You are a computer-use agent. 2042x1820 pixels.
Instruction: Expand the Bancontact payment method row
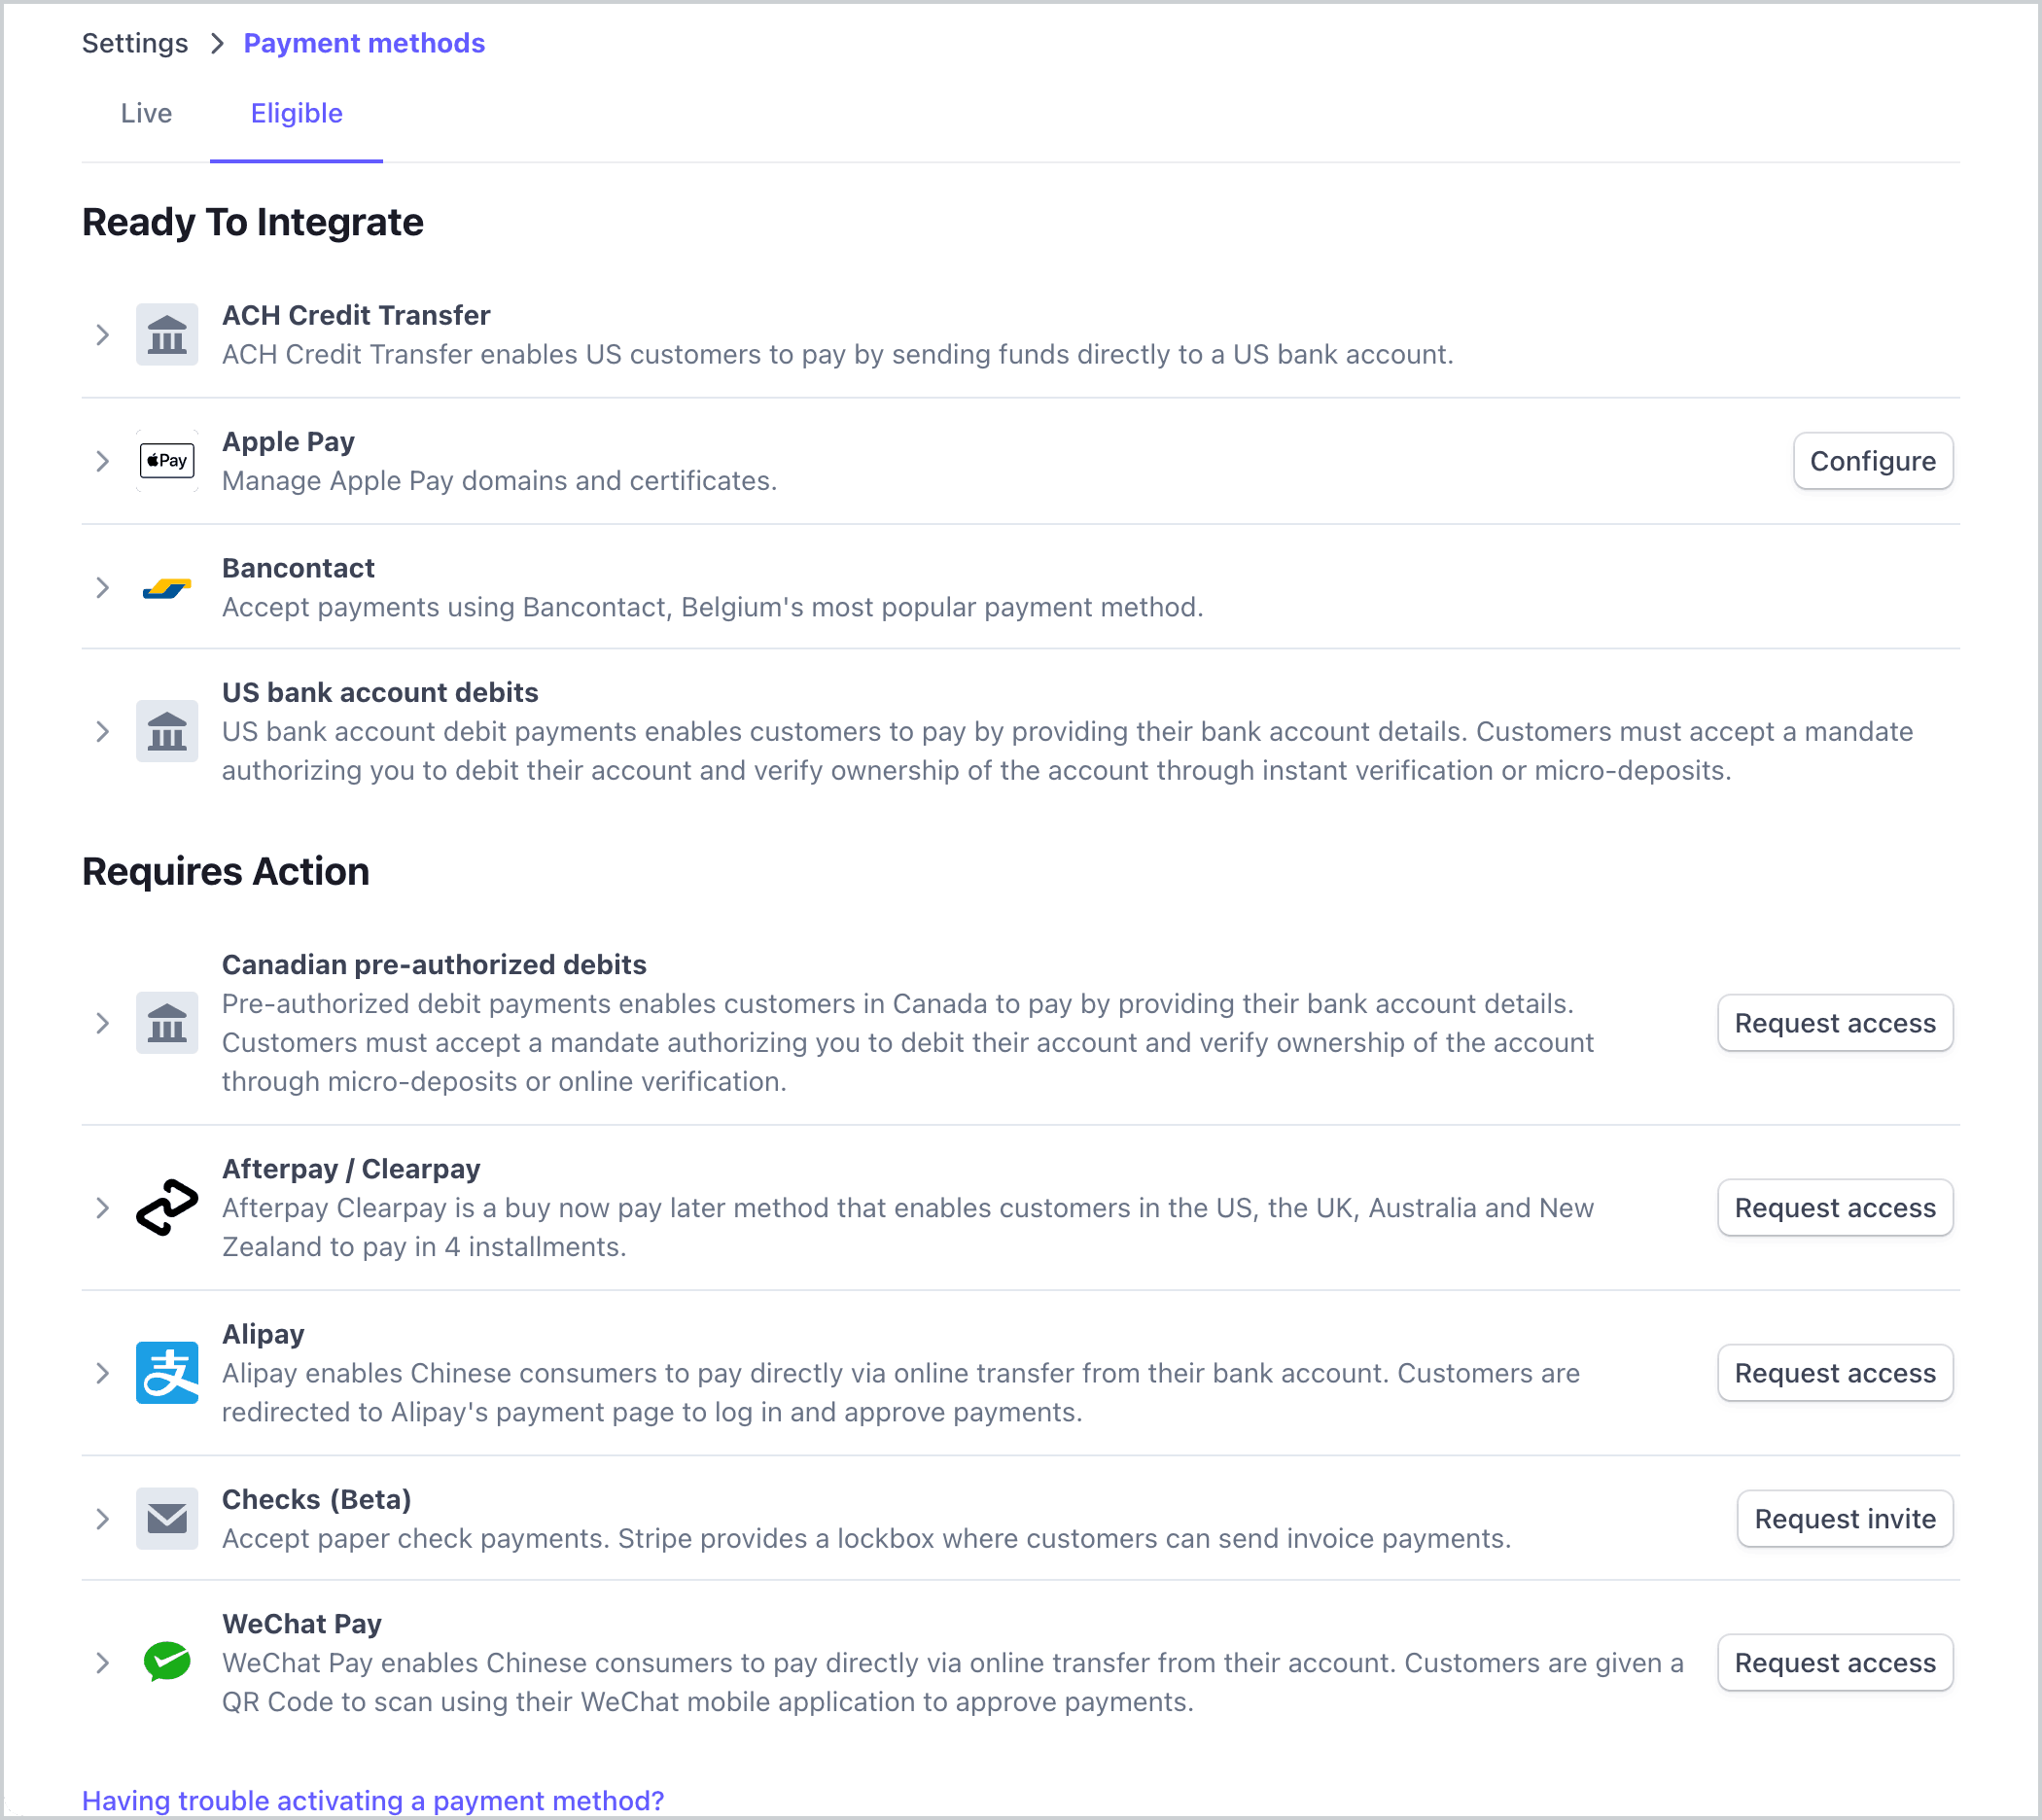click(100, 585)
